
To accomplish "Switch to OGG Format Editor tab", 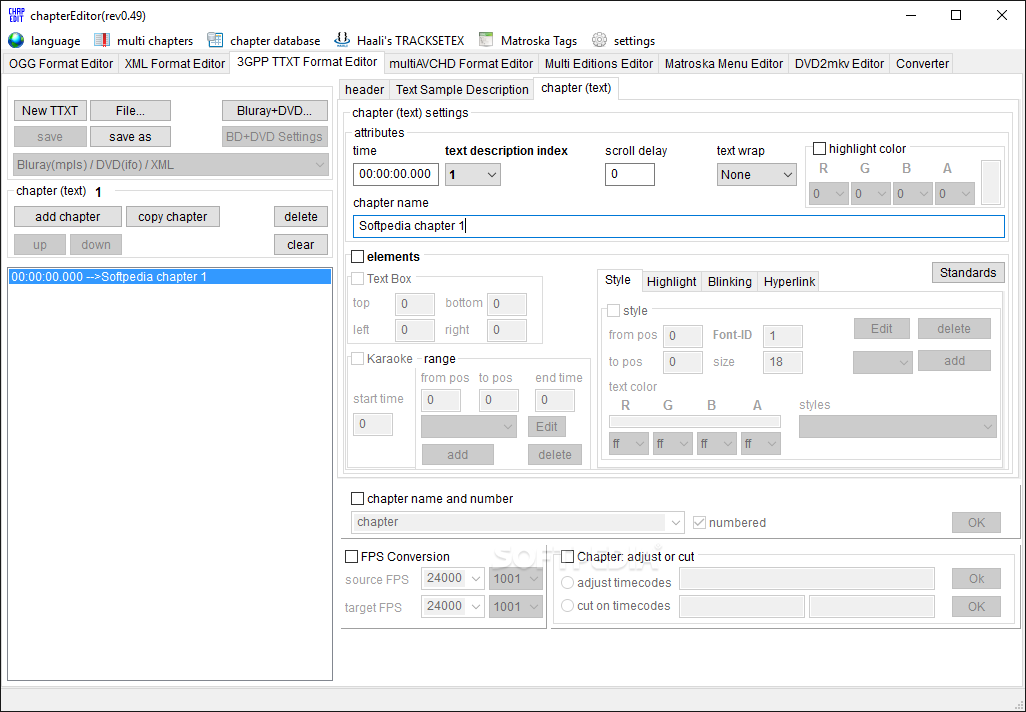I will [61, 63].
